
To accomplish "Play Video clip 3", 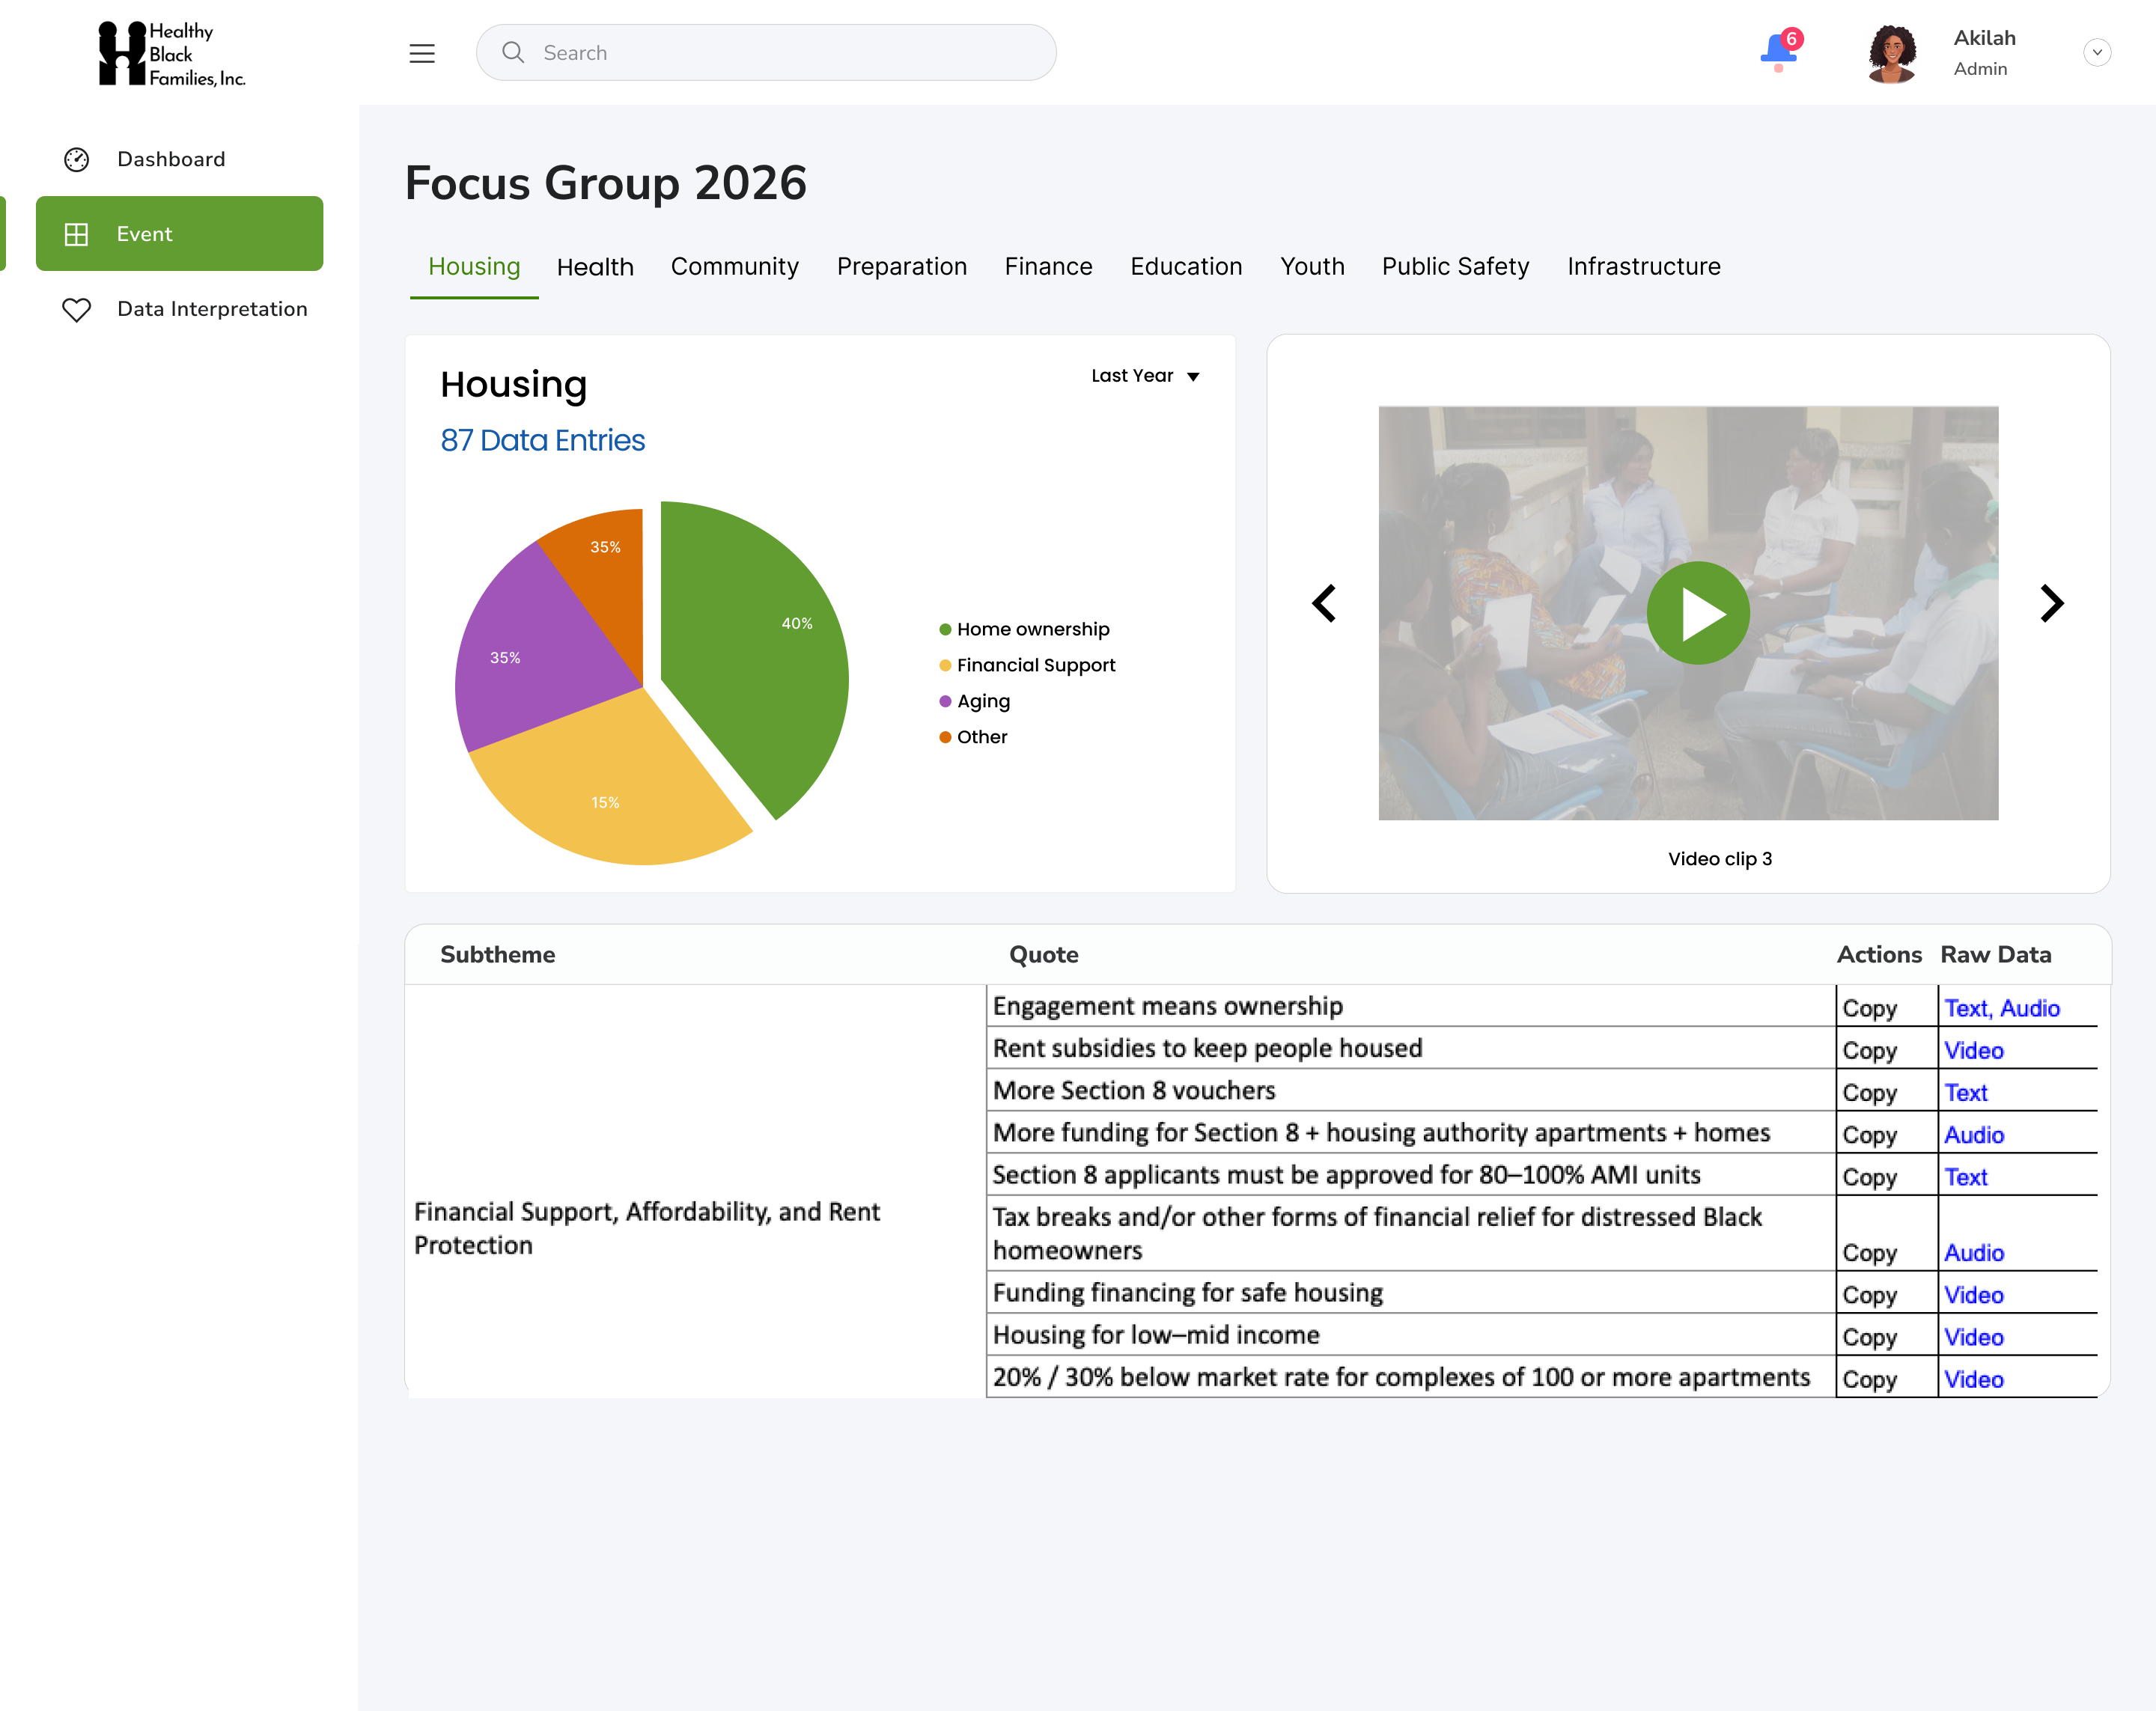I will point(1697,613).
